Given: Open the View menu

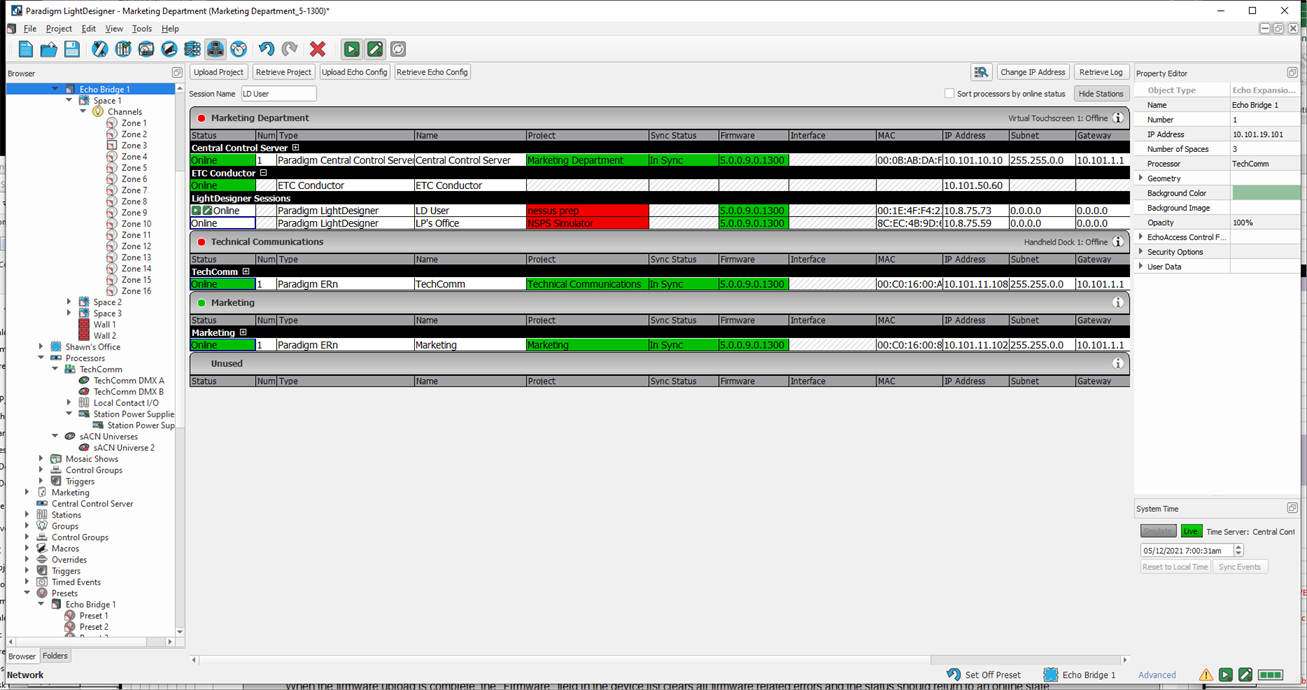Looking at the screenshot, I should coord(114,29).
